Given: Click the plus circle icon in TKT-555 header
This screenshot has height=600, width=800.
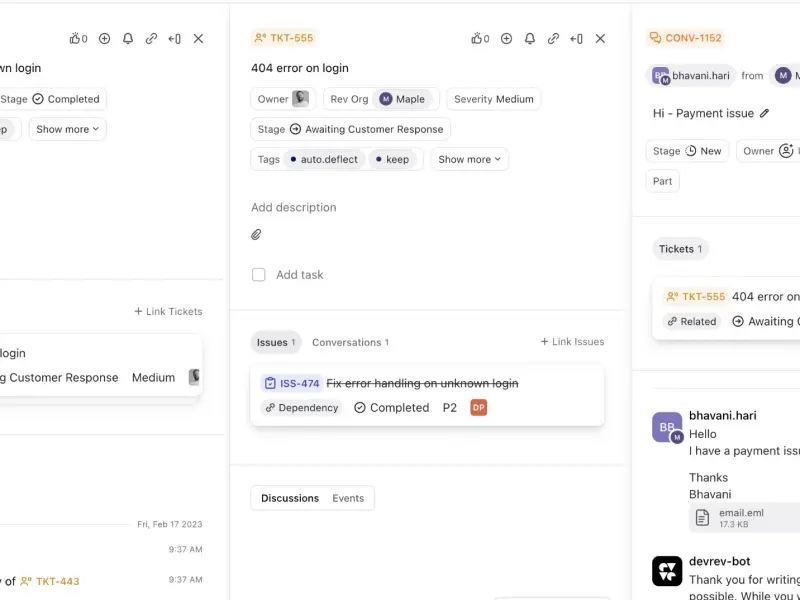Looking at the screenshot, I should pos(506,38).
